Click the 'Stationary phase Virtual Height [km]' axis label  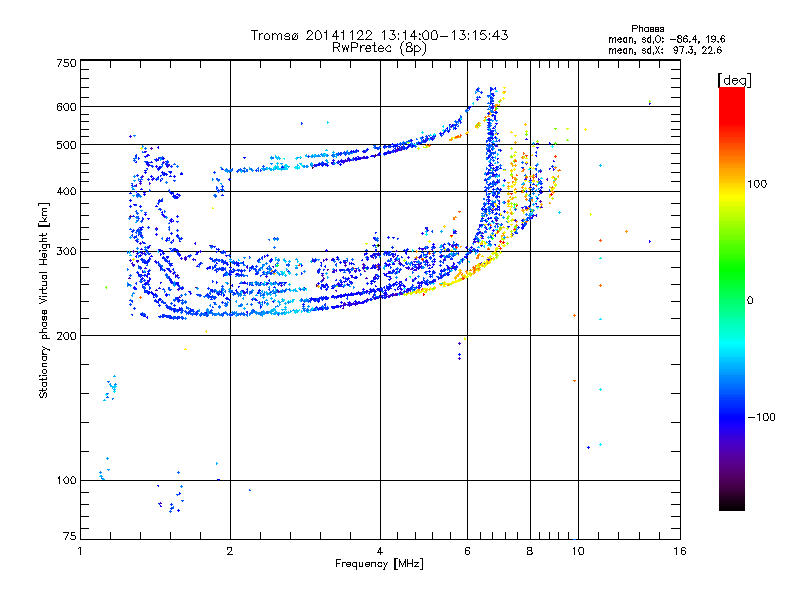click(x=43, y=301)
